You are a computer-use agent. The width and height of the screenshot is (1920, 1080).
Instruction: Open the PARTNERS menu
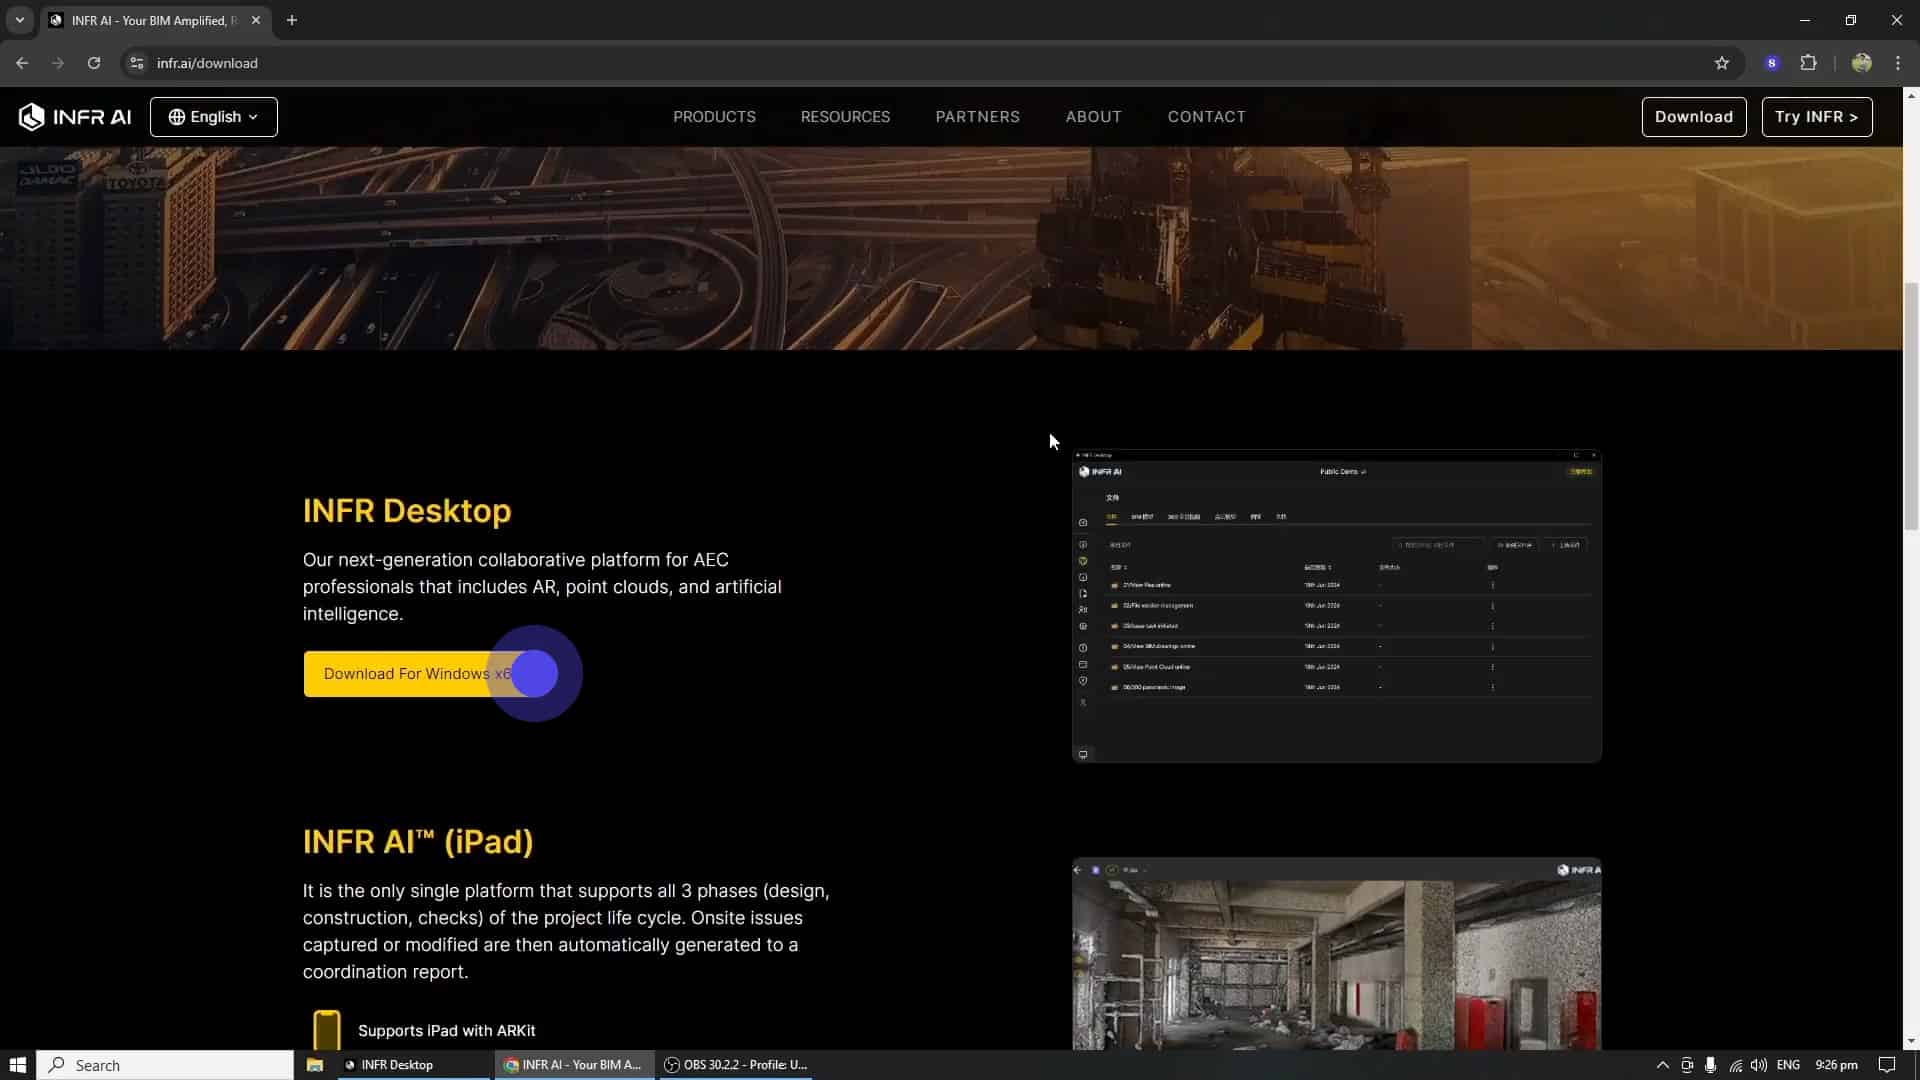click(977, 117)
